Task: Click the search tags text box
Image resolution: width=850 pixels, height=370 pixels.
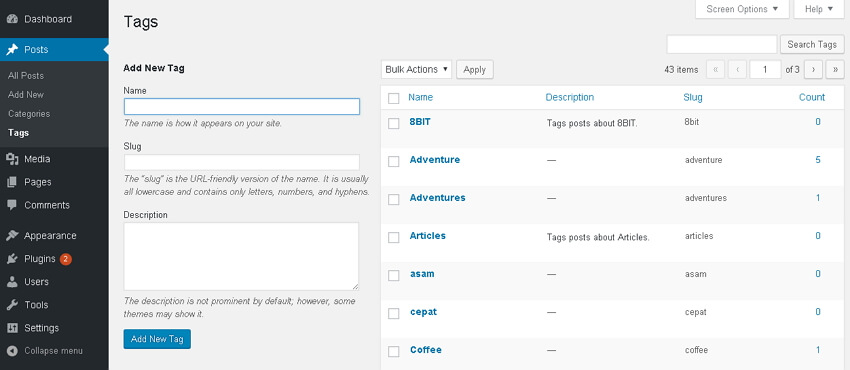Action: point(722,44)
